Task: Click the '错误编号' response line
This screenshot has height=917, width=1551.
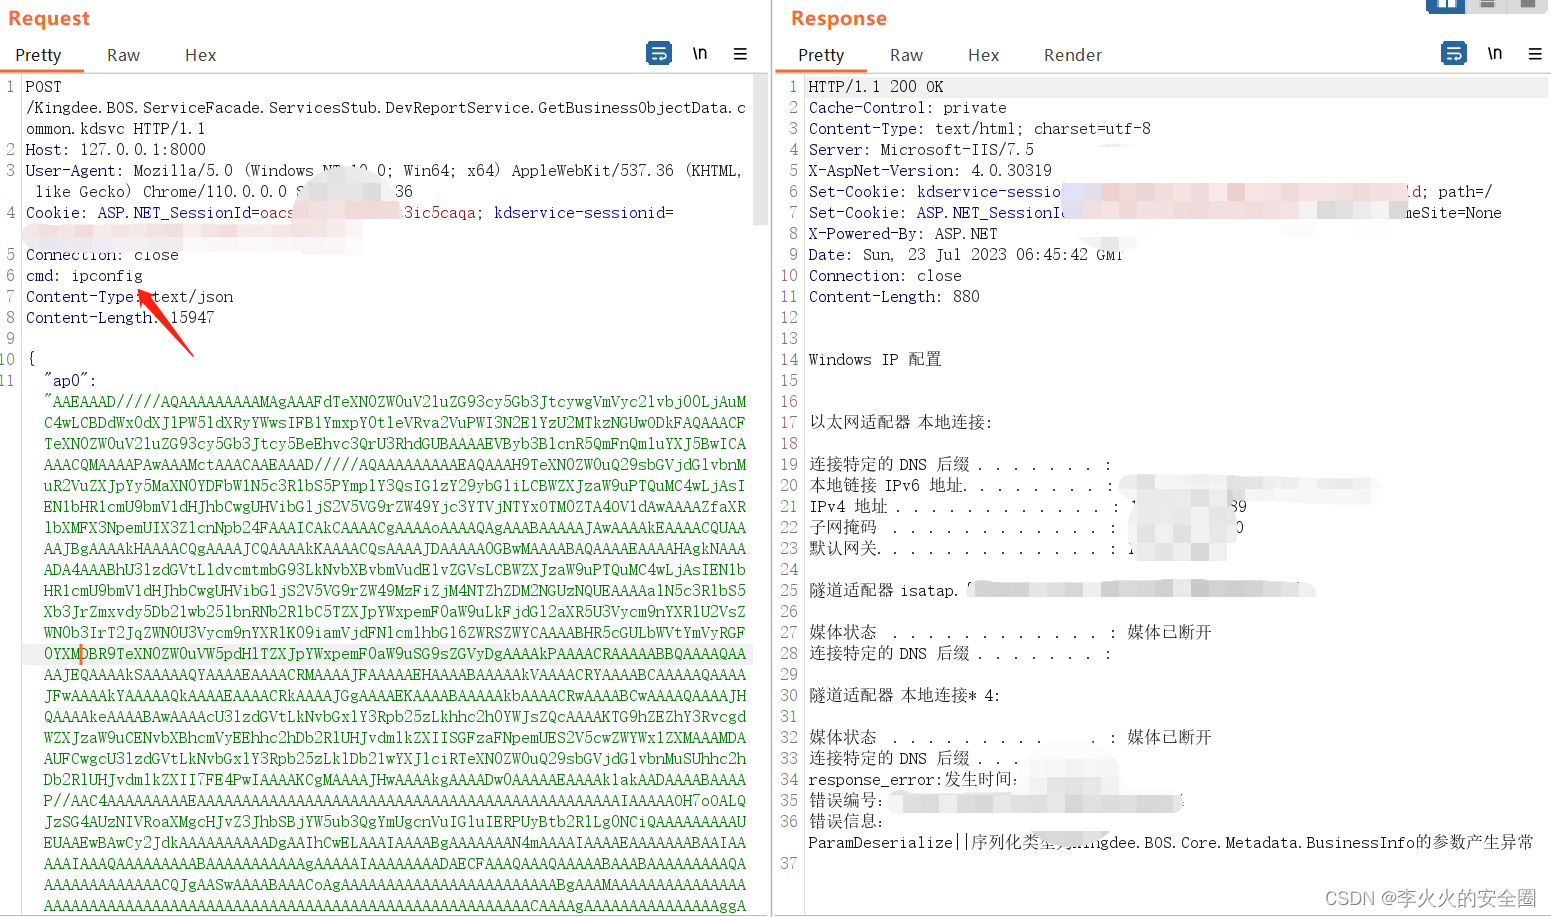Action: coord(996,801)
